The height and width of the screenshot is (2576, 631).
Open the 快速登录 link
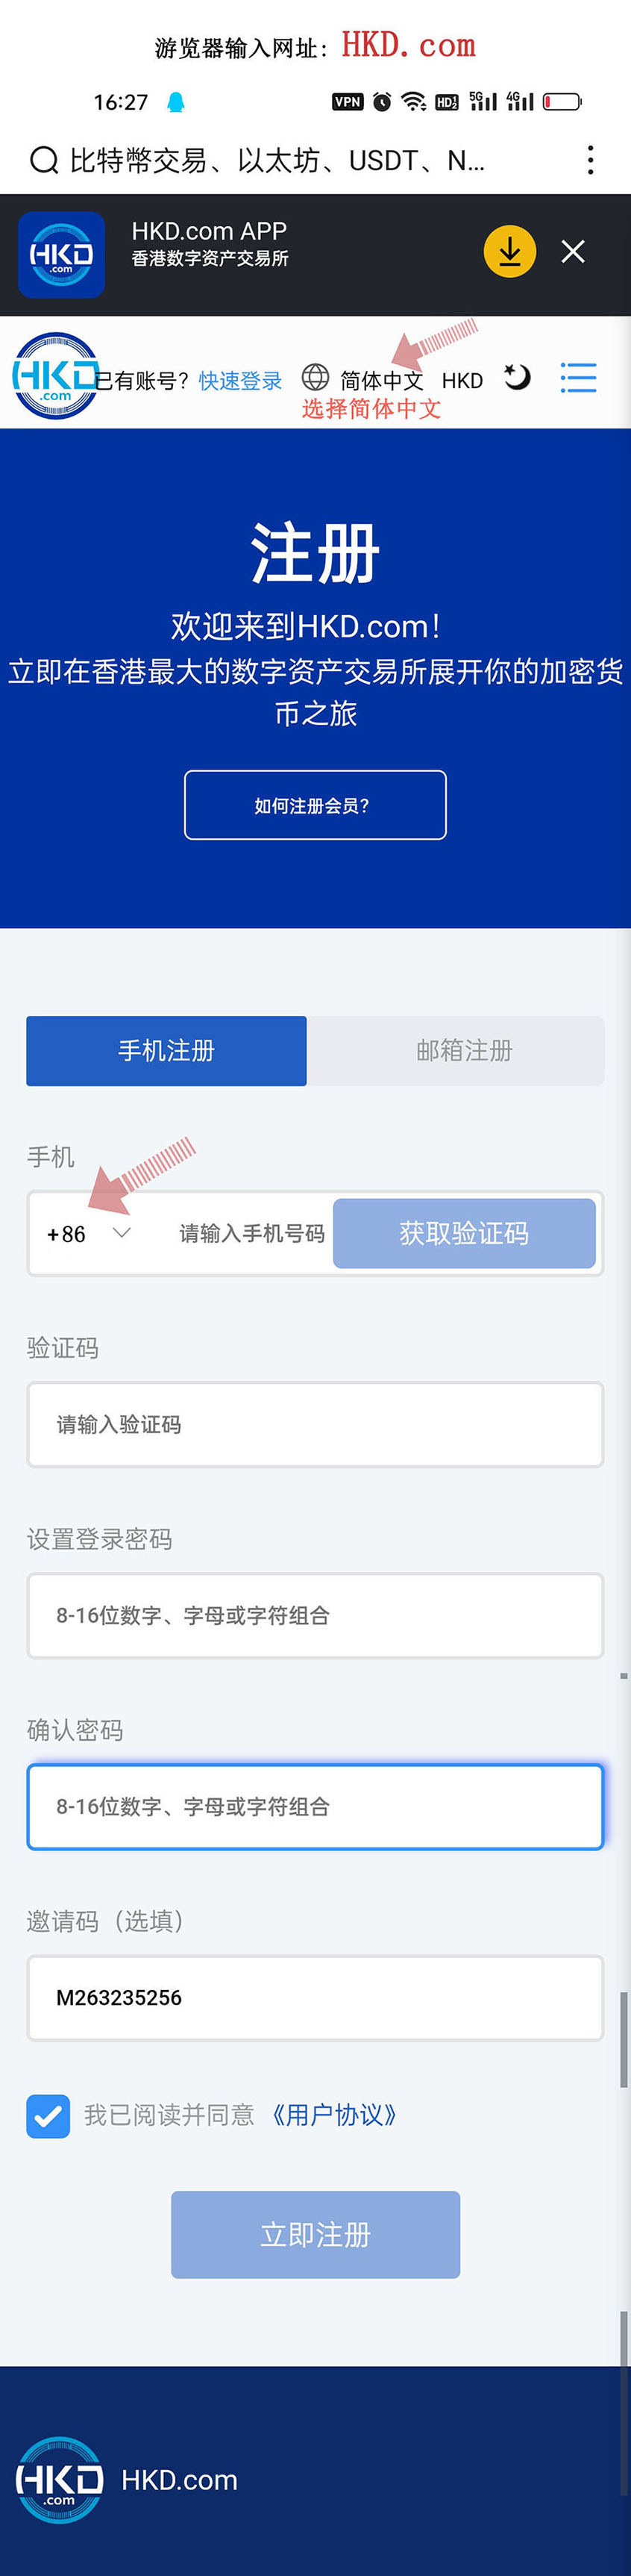tap(240, 381)
